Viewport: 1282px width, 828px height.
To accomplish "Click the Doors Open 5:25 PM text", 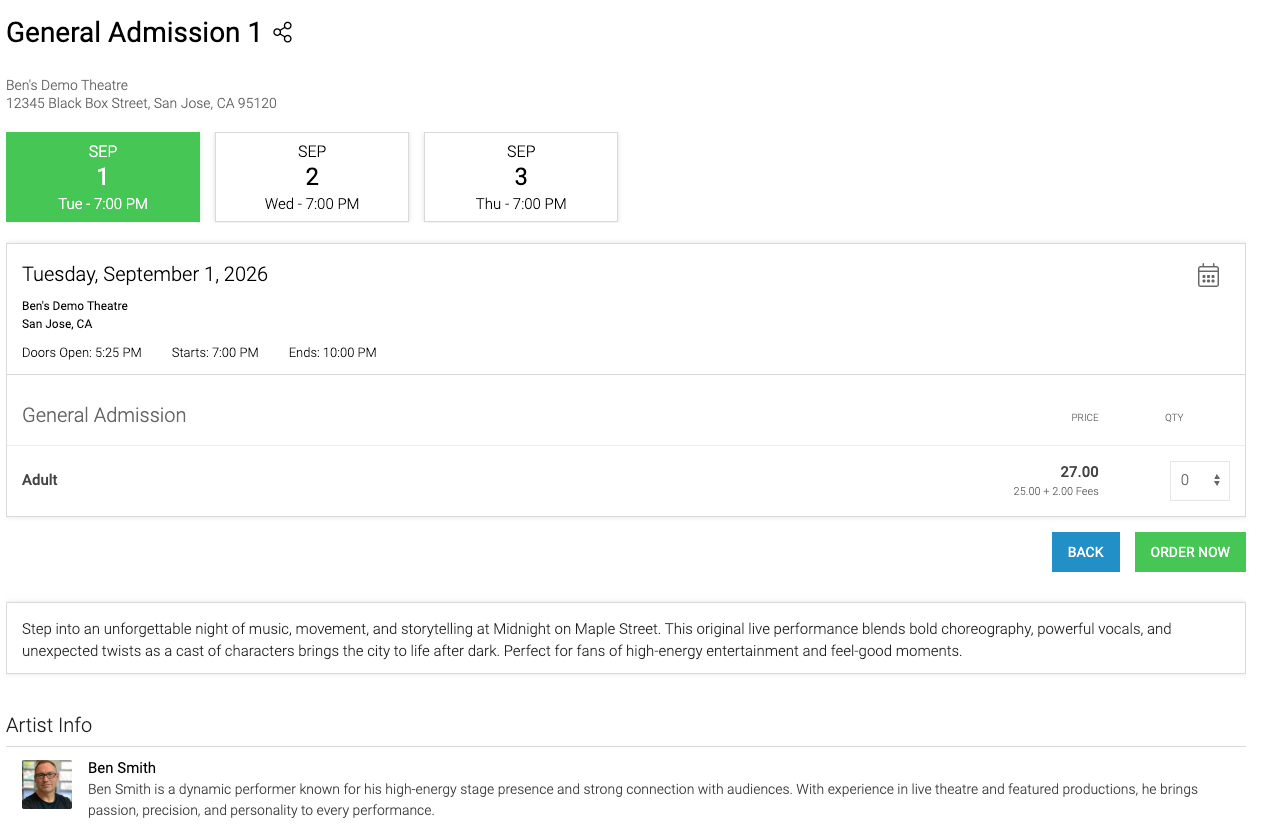I will 82,352.
